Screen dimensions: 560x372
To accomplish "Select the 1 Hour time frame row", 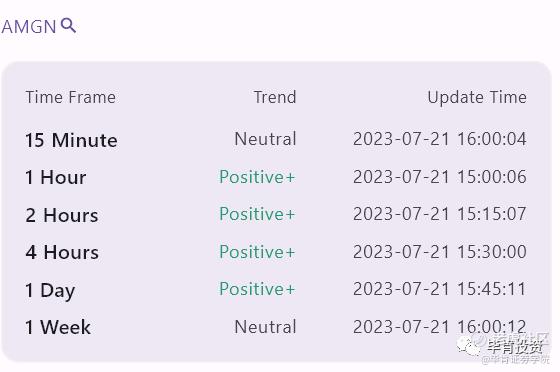I will point(276,177).
